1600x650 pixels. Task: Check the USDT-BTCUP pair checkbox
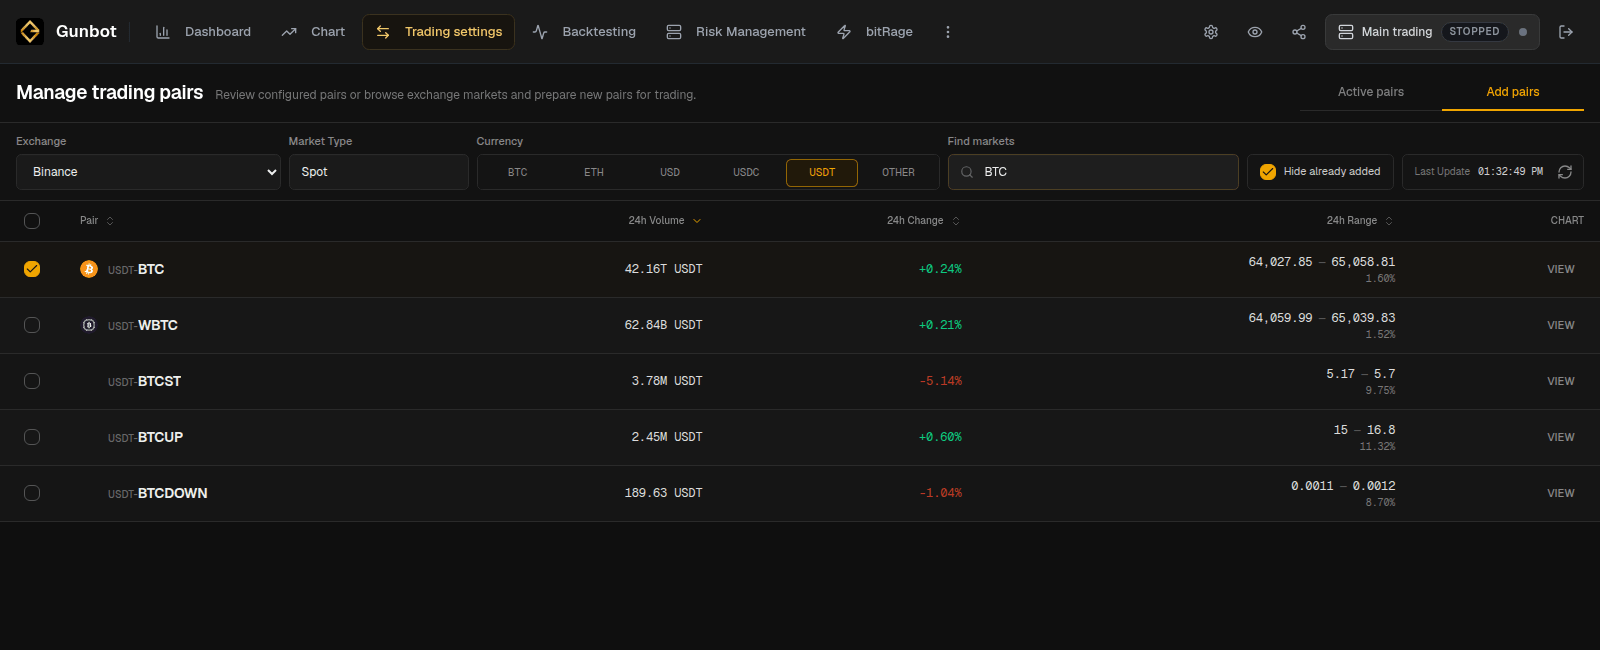point(32,437)
